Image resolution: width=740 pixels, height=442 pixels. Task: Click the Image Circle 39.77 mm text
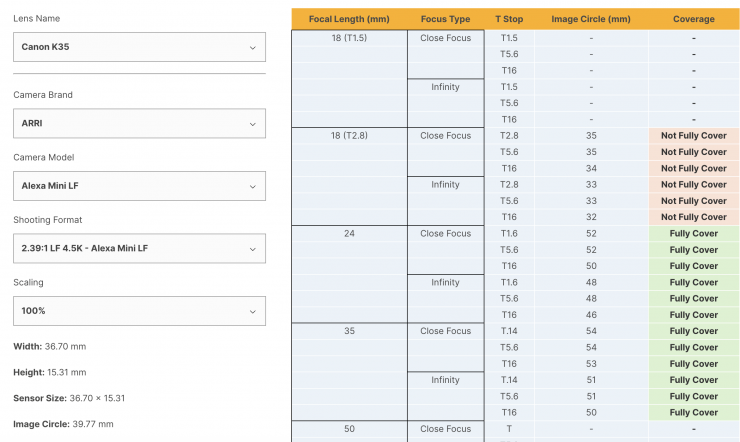click(x=63, y=424)
